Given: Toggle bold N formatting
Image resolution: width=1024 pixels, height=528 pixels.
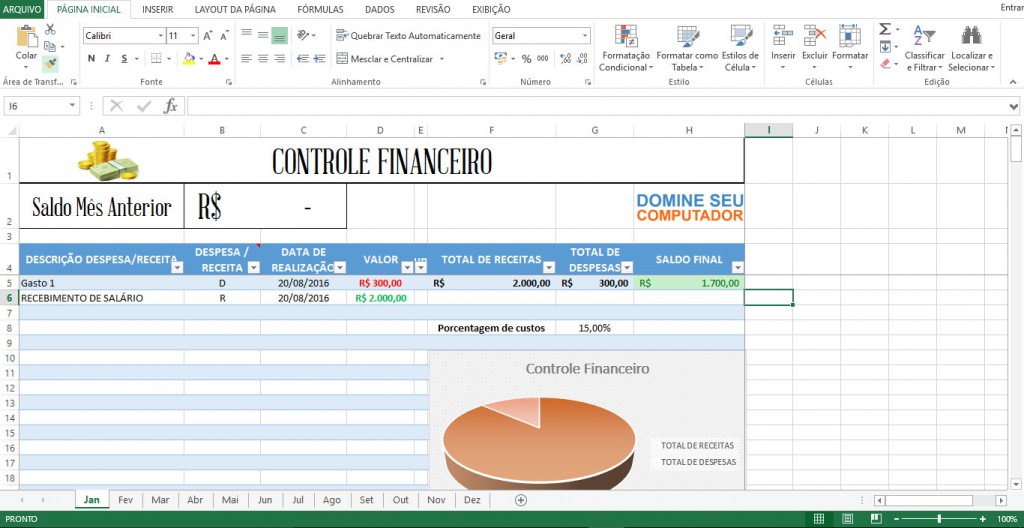Looking at the screenshot, I should tap(91, 59).
